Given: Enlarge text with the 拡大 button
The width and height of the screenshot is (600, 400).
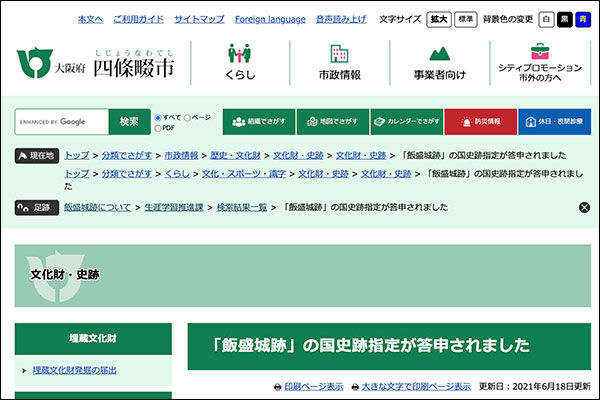Looking at the screenshot, I should point(439,19).
